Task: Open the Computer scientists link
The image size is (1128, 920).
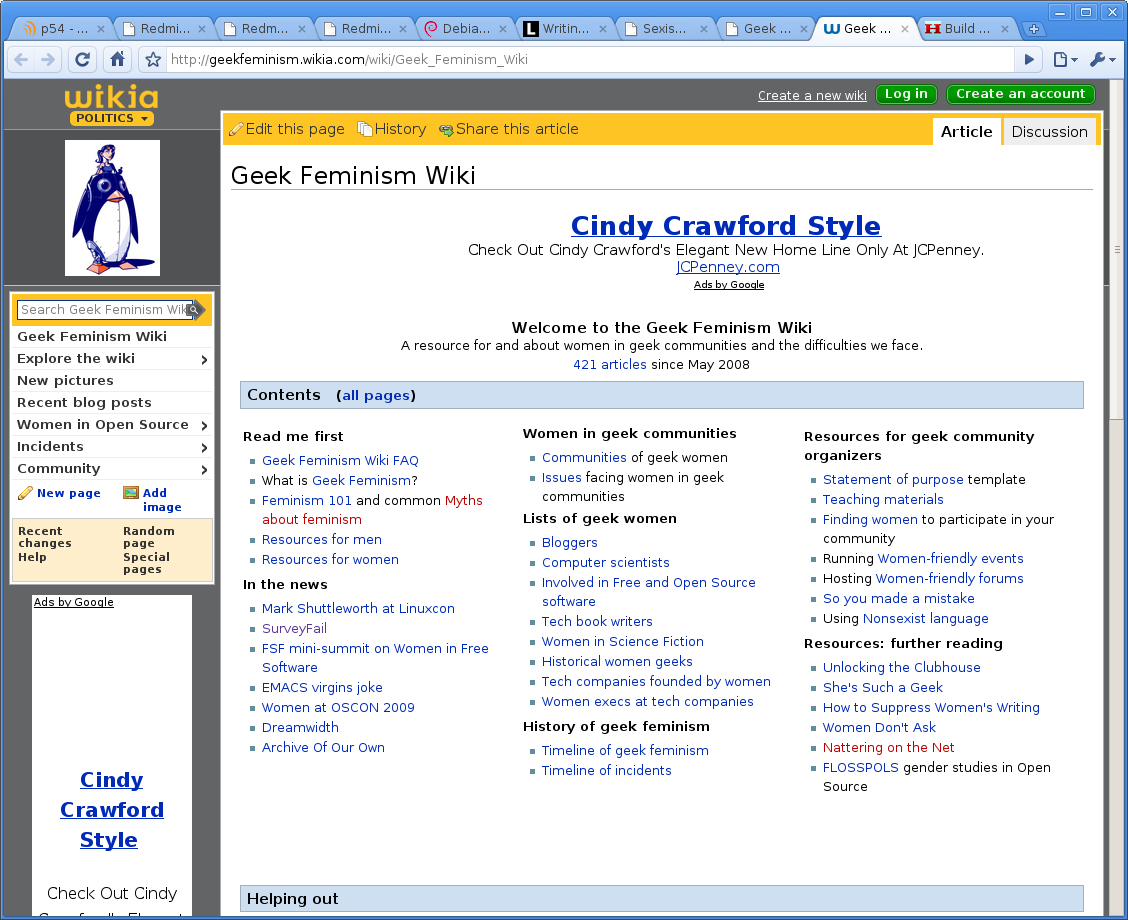Action: [606, 563]
